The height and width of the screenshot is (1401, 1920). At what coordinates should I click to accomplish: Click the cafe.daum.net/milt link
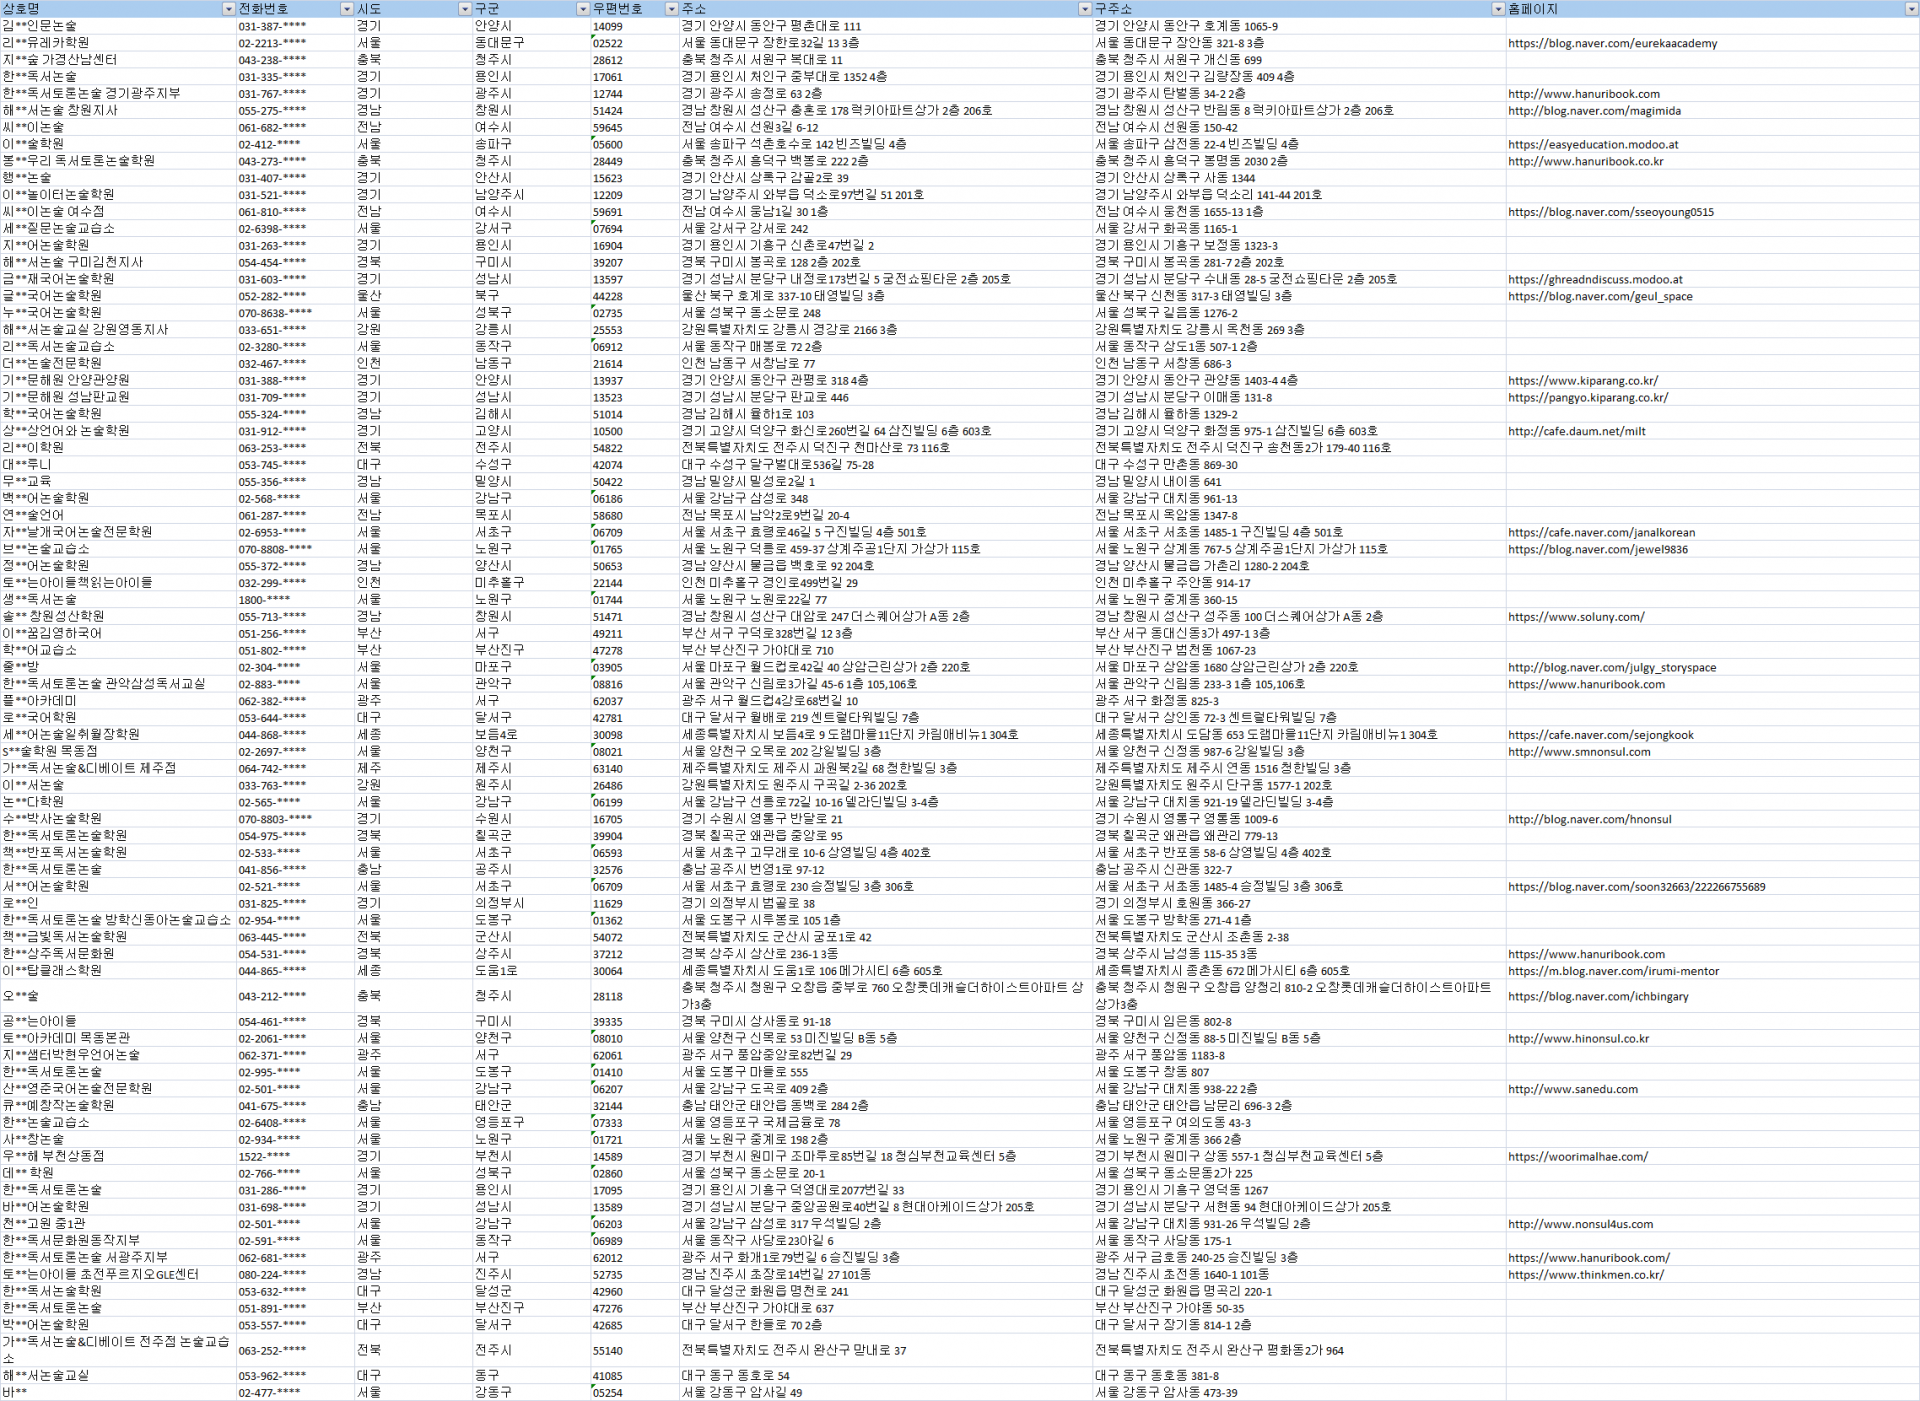(x=1576, y=431)
